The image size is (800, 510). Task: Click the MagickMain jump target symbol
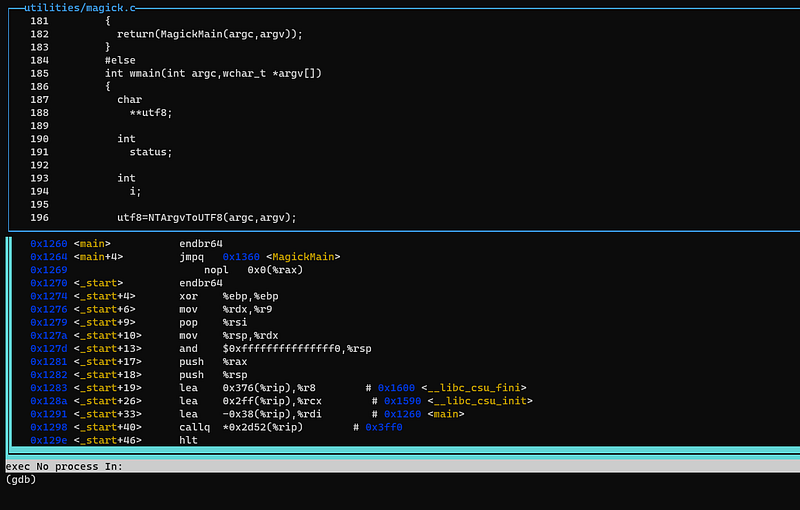pyautogui.click(x=303, y=257)
